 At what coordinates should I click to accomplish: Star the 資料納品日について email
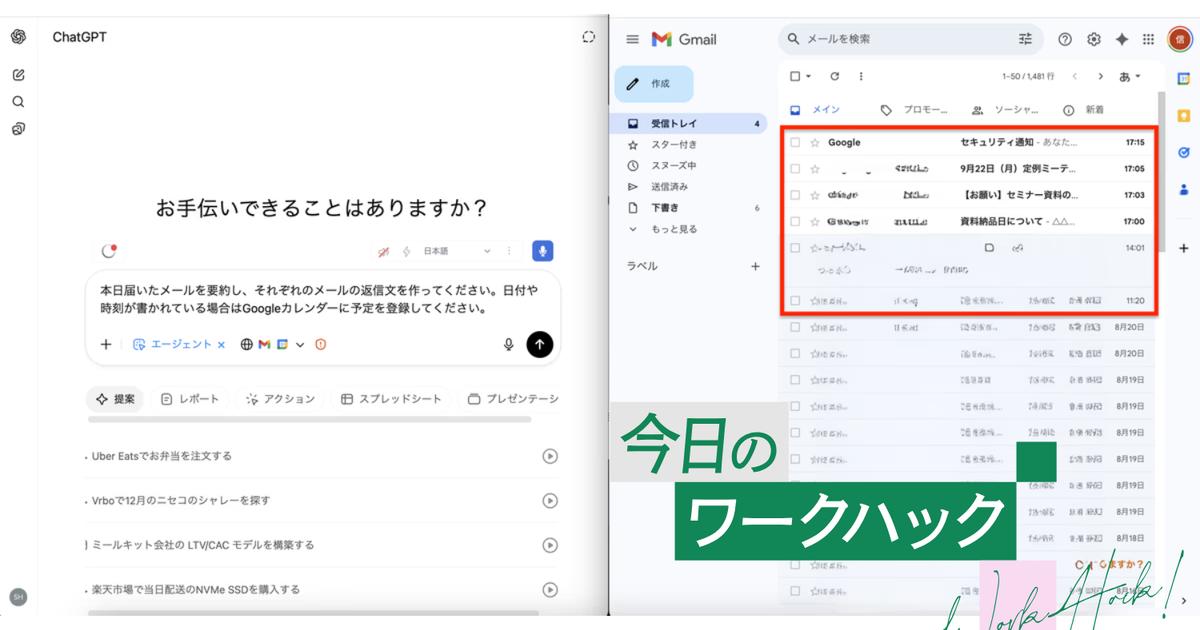pos(815,221)
